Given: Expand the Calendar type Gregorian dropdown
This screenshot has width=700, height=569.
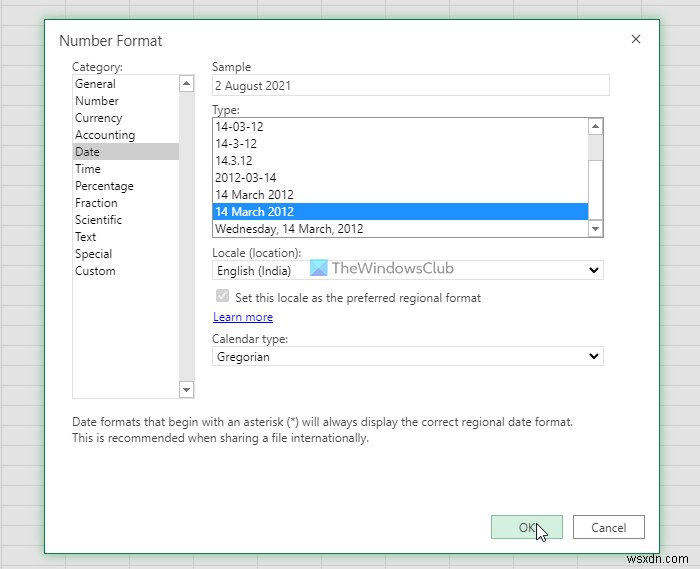Looking at the screenshot, I should pos(408,356).
